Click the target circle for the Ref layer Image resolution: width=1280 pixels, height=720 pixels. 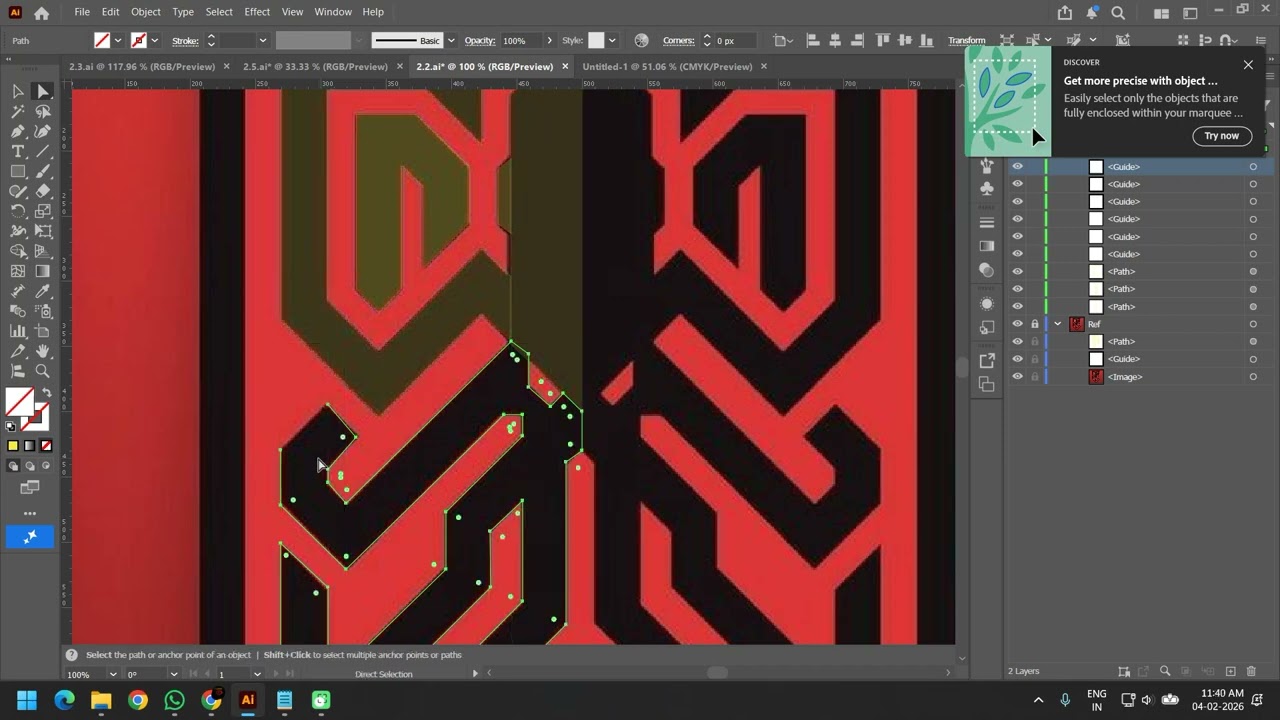pos(1253,324)
